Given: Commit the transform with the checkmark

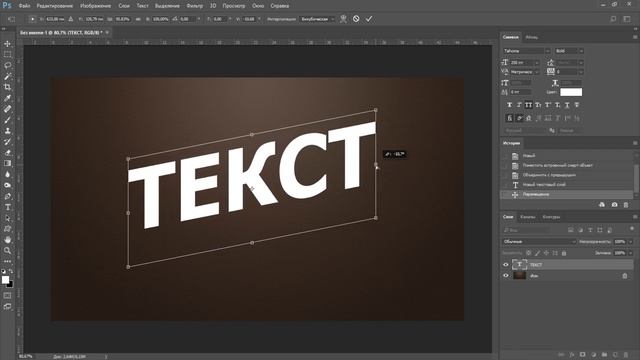Looking at the screenshot, I should click(369, 19).
